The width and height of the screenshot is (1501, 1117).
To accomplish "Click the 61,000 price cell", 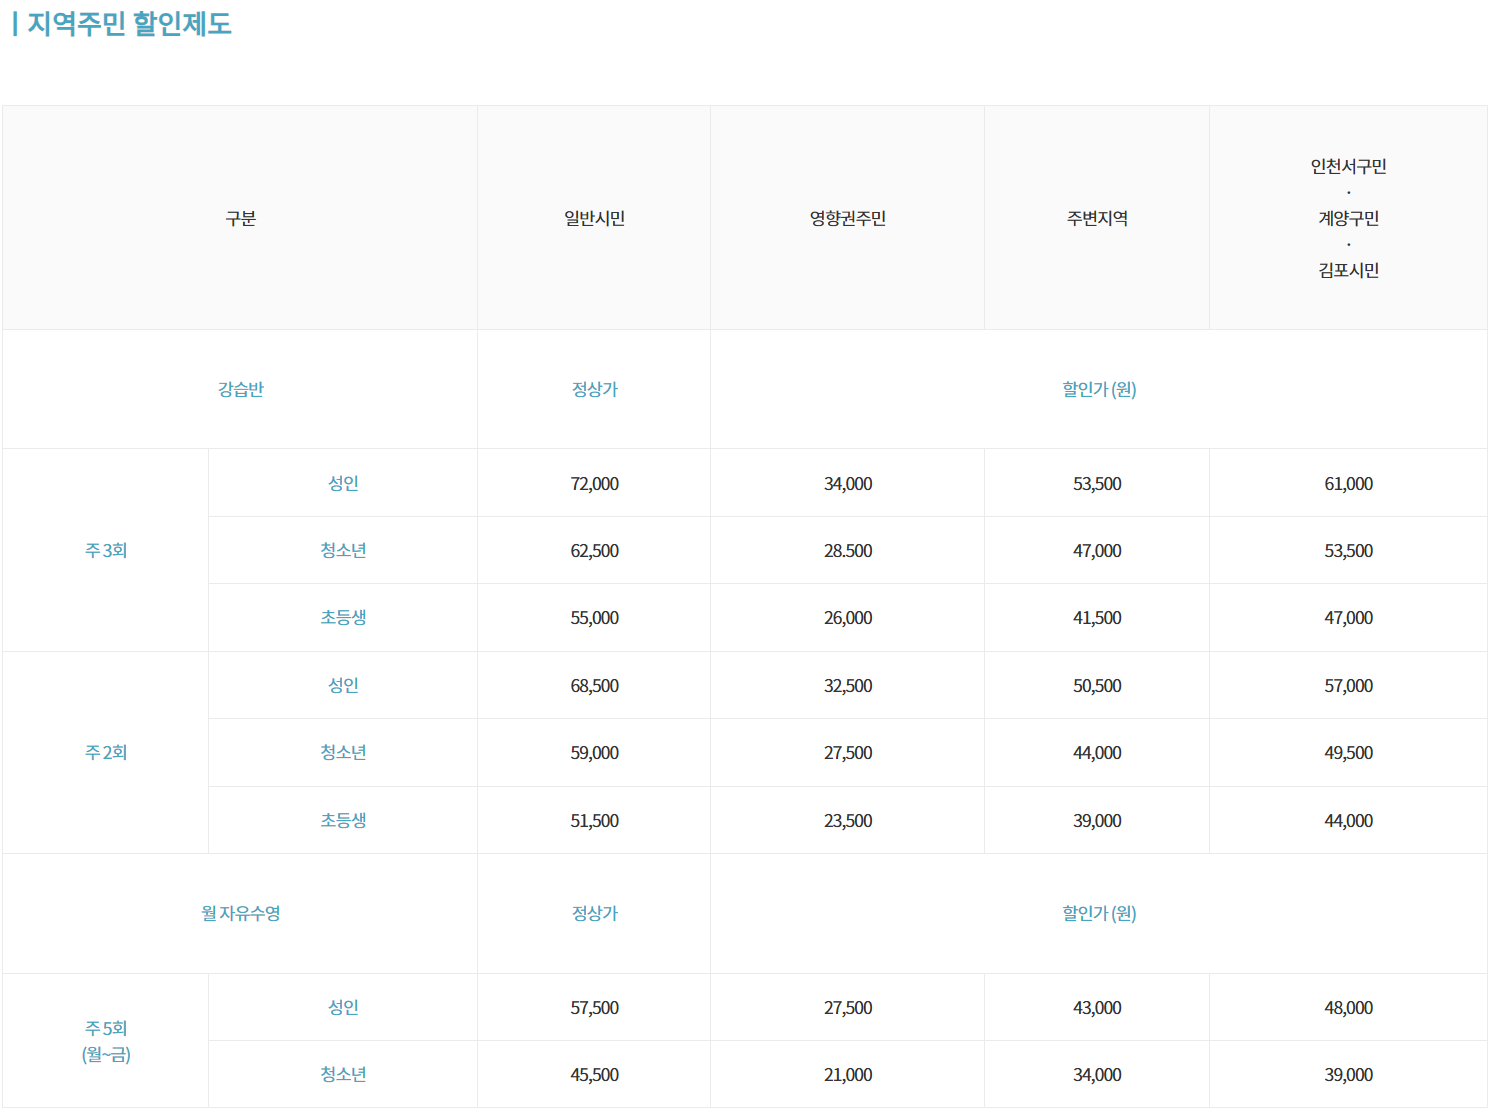I will tap(1348, 484).
